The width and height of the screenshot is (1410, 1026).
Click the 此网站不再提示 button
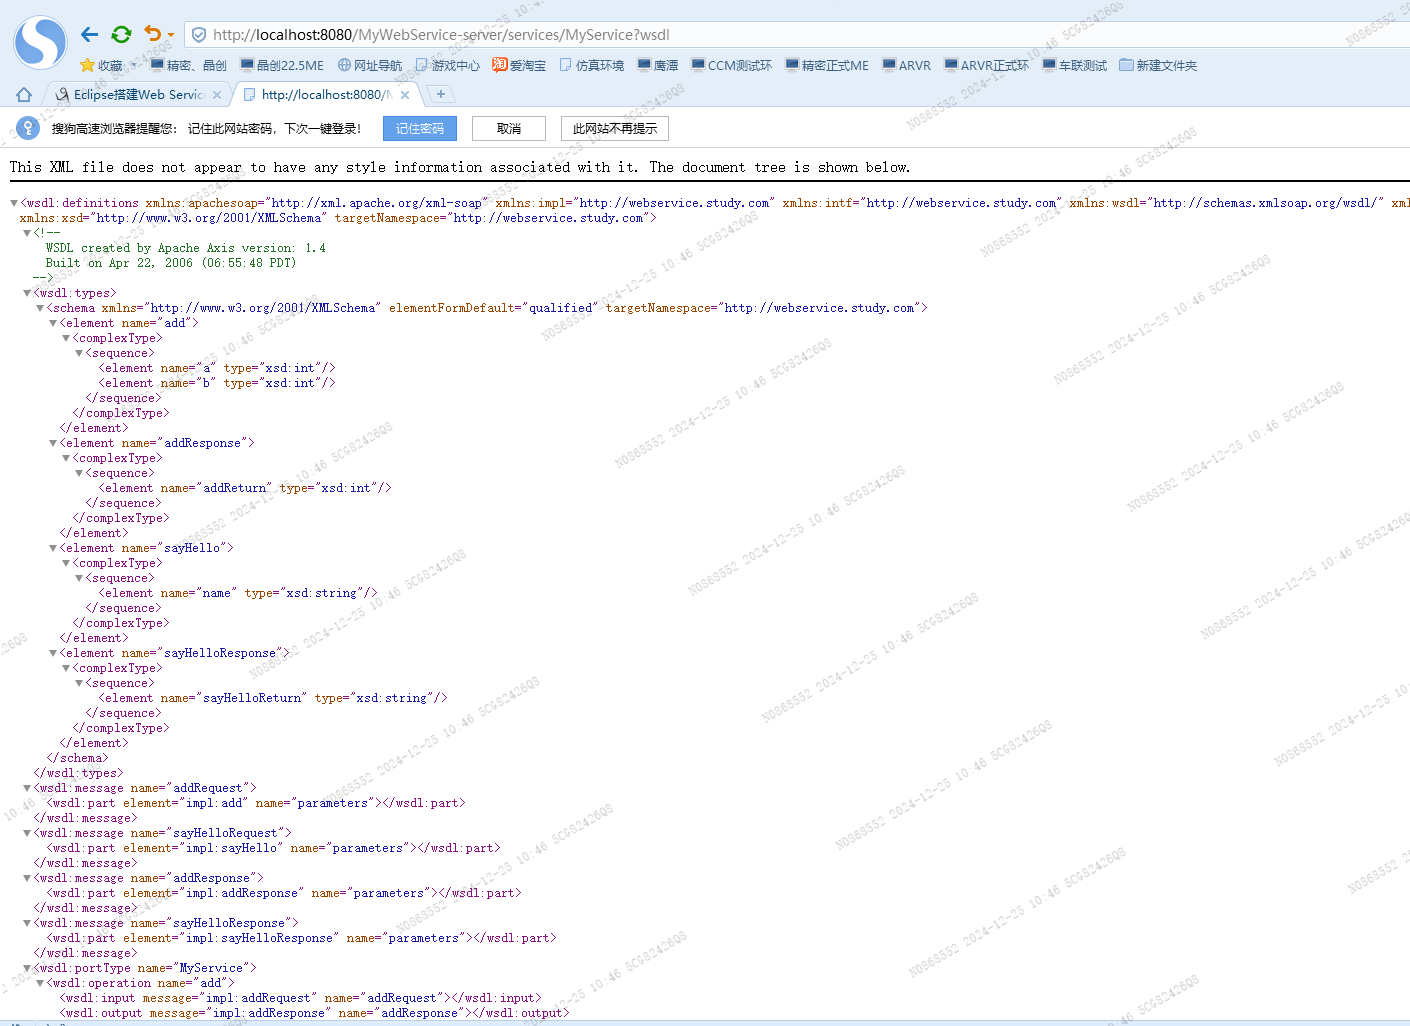[615, 128]
